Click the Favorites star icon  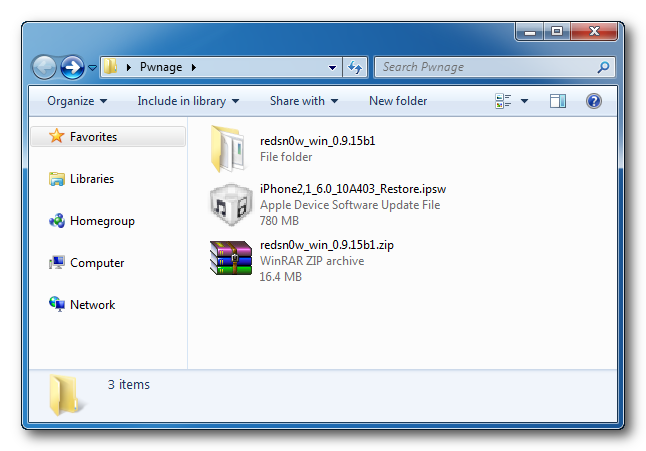[56, 136]
